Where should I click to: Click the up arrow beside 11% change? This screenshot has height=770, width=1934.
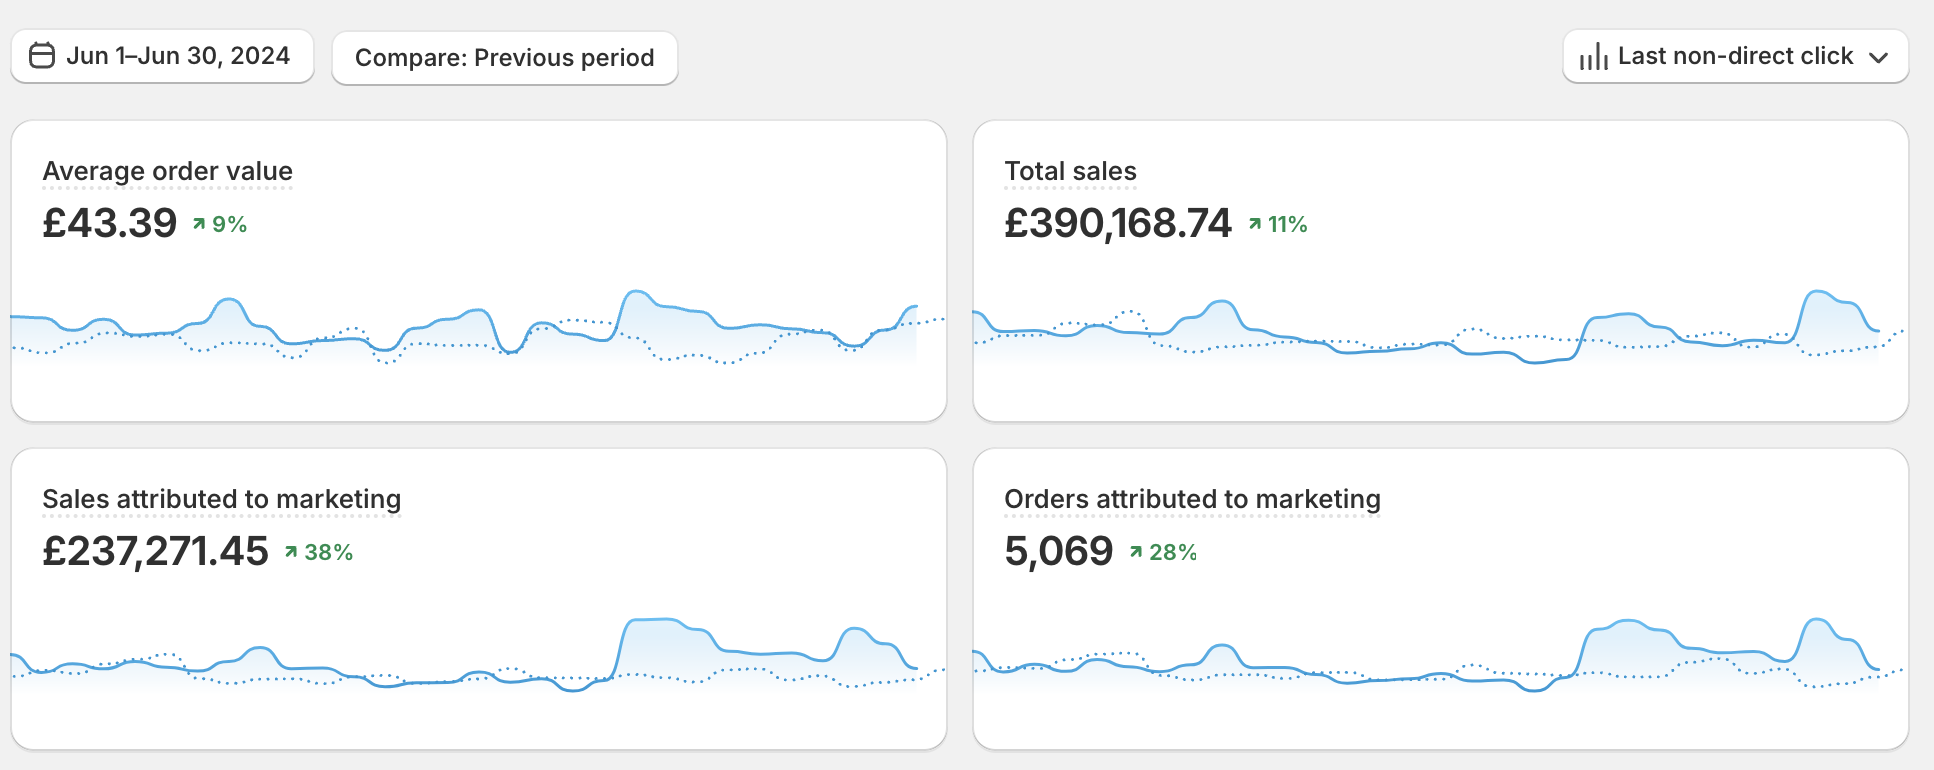(1255, 224)
